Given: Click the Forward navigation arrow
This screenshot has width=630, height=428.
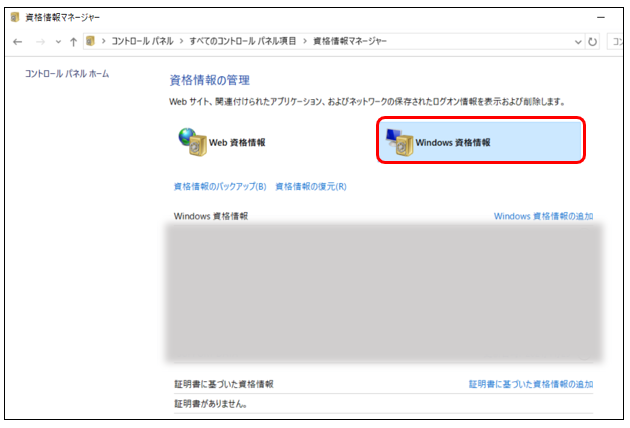Looking at the screenshot, I should (x=40, y=42).
